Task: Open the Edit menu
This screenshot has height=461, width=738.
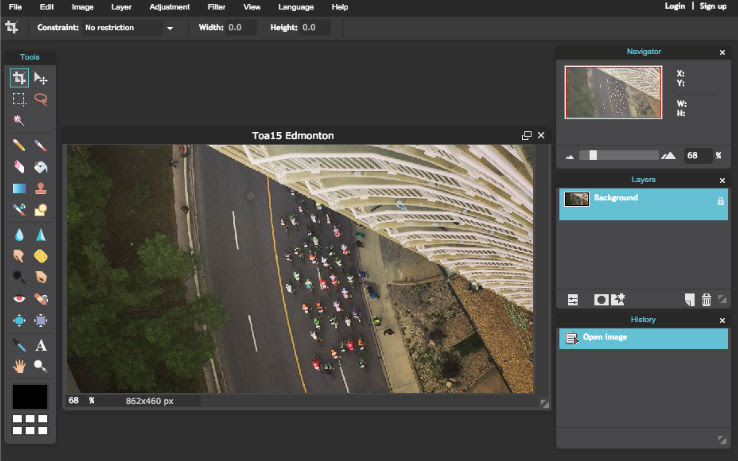Action: click(47, 7)
